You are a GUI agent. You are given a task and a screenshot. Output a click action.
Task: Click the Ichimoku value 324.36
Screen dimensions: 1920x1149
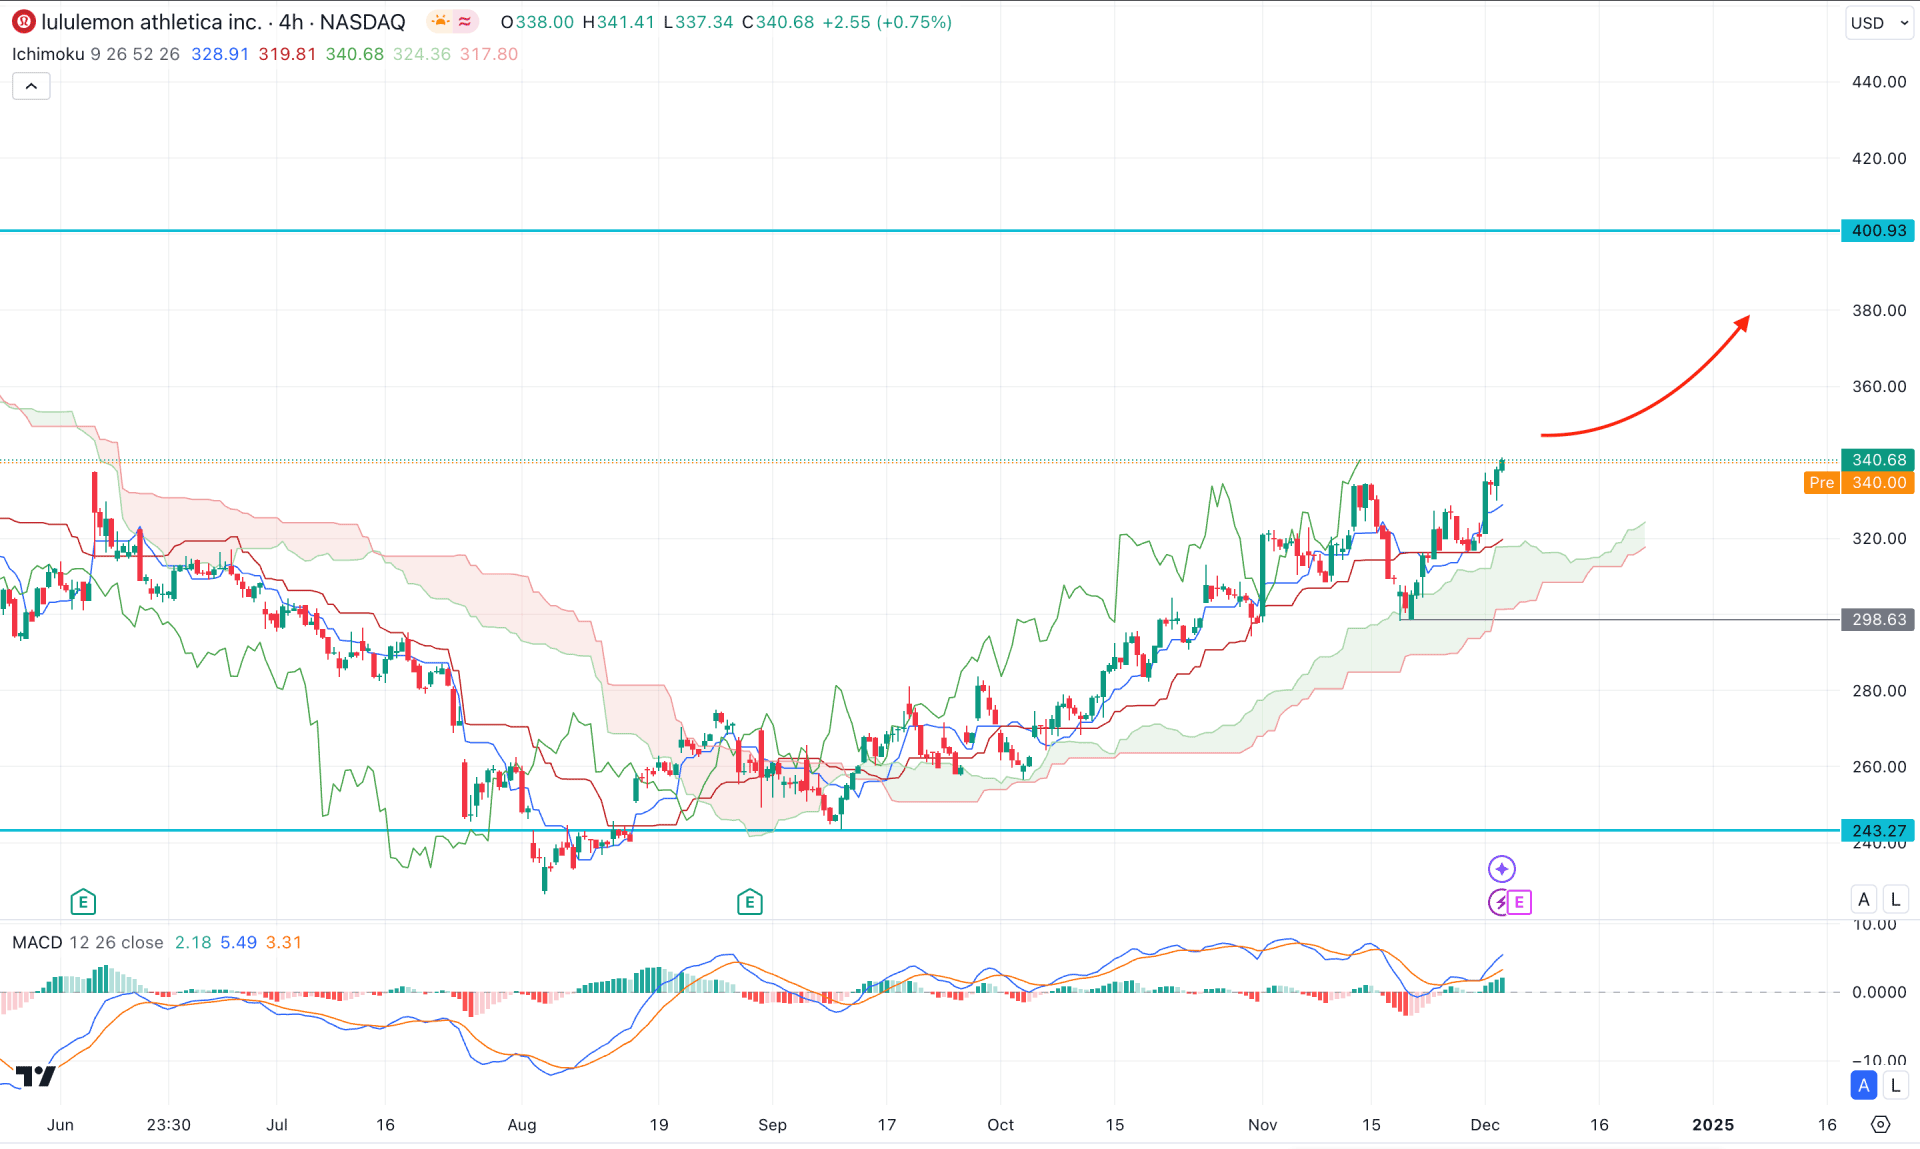[x=422, y=54]
